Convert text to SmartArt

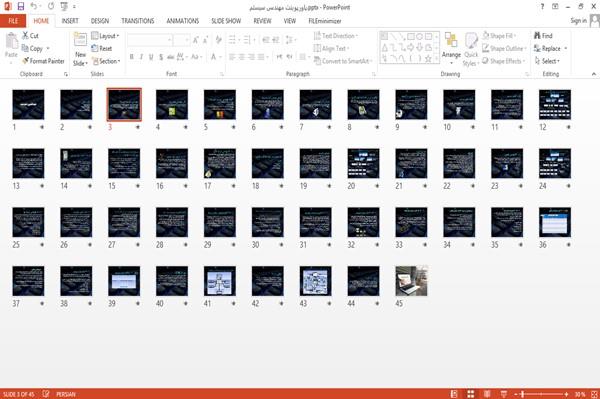pos(342,61)
